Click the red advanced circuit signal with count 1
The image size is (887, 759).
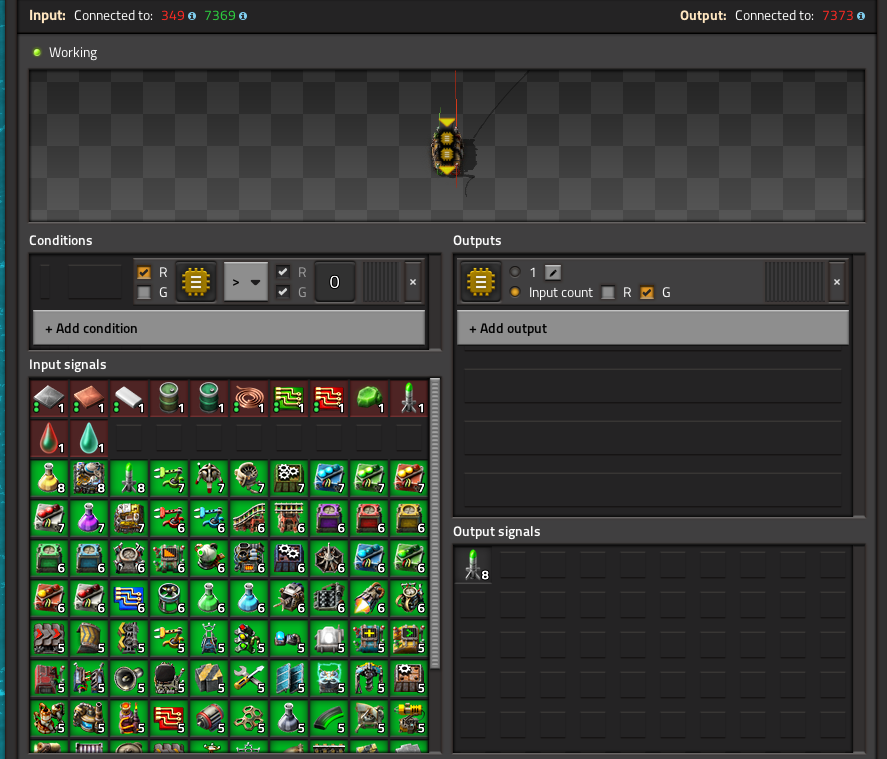click(329, 398)
